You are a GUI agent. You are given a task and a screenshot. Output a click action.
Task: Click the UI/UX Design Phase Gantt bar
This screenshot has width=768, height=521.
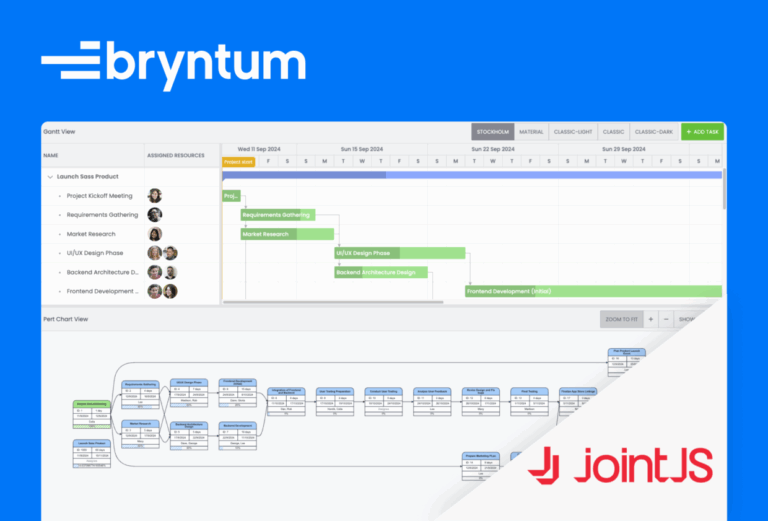[x=400, y=253]
